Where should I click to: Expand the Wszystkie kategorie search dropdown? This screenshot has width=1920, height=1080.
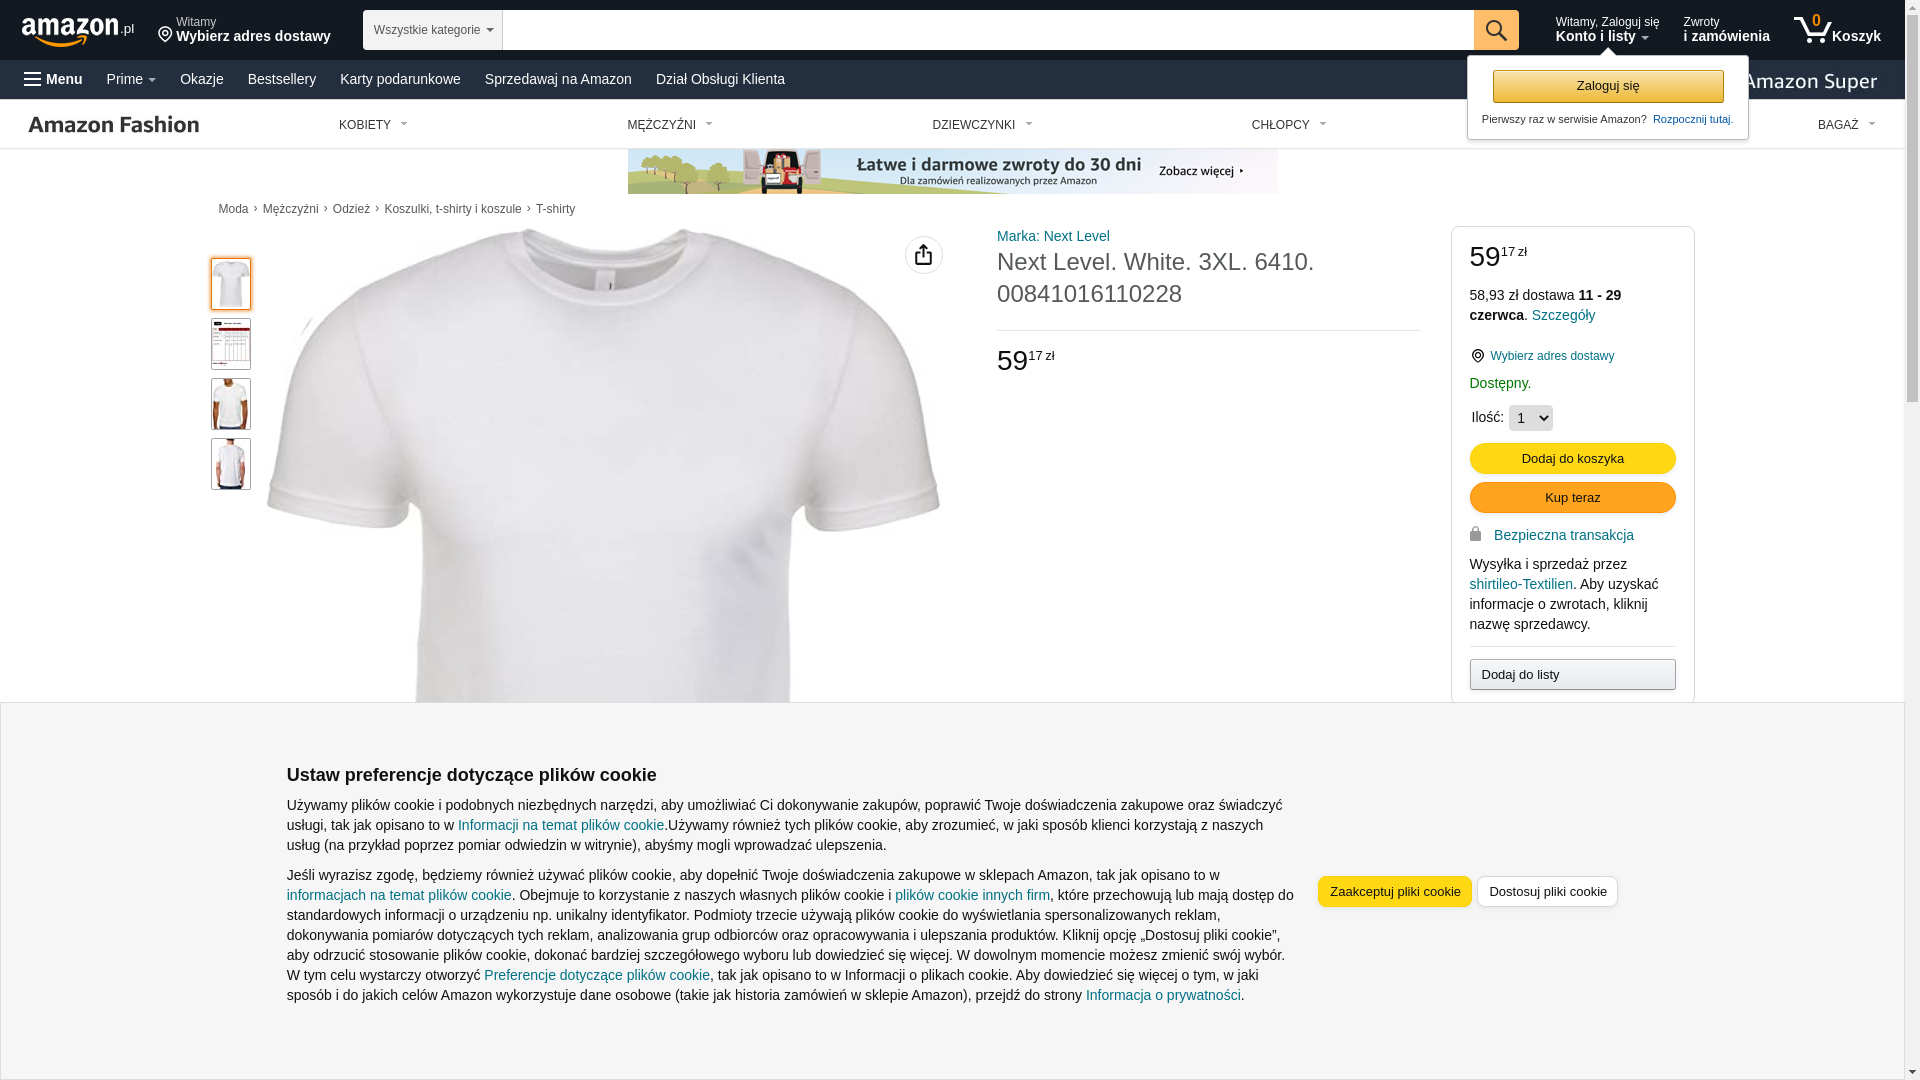pos(432,30)
